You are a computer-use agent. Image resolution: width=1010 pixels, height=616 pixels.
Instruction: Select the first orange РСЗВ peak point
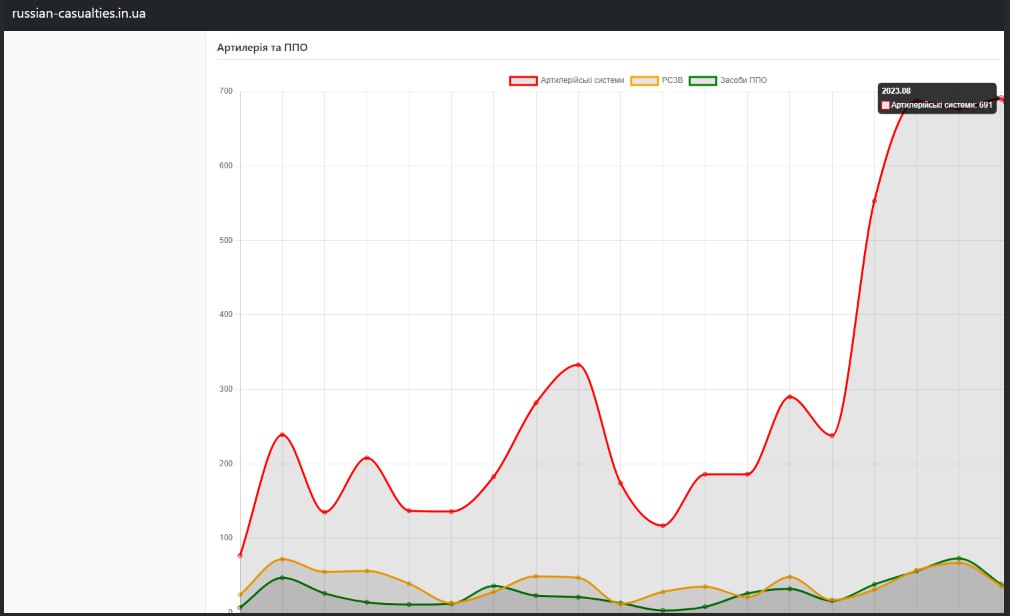click(x=283, y=559)
